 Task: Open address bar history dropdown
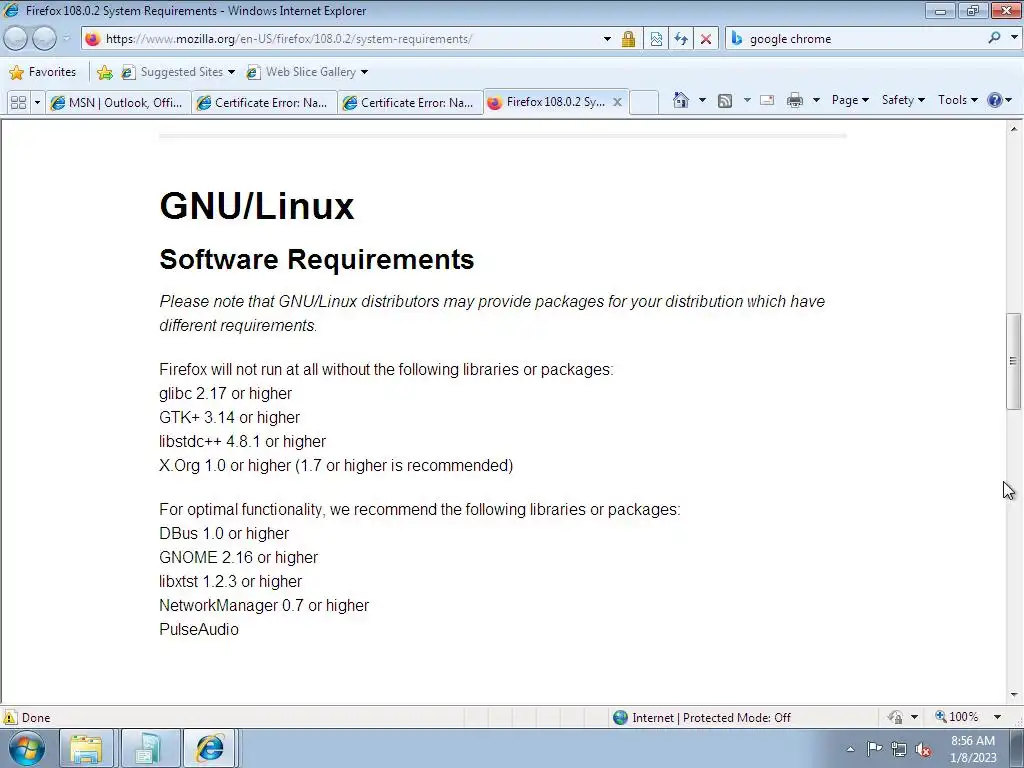pyautogui.click(x=607, y=39)
